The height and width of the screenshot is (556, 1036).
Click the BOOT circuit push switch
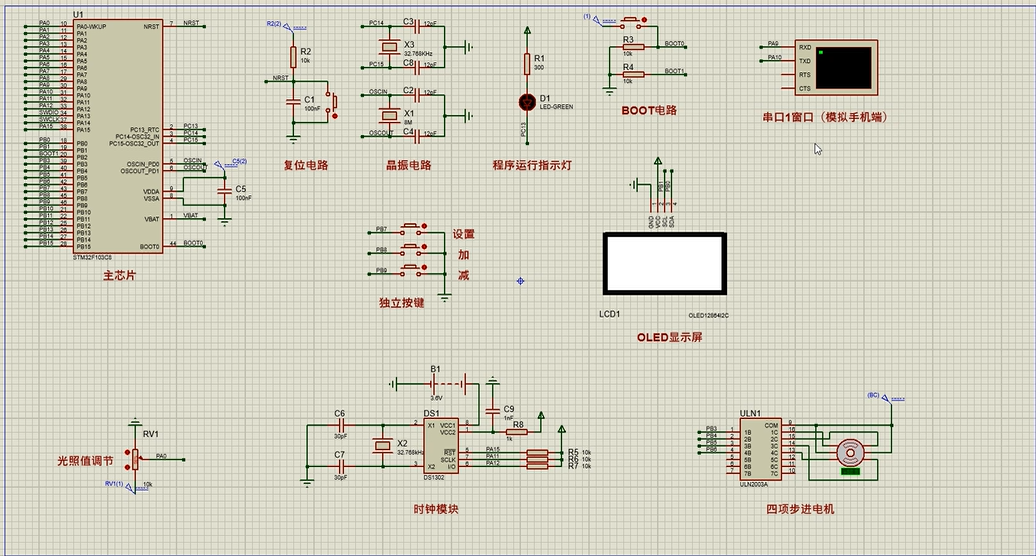click(632, 24)
